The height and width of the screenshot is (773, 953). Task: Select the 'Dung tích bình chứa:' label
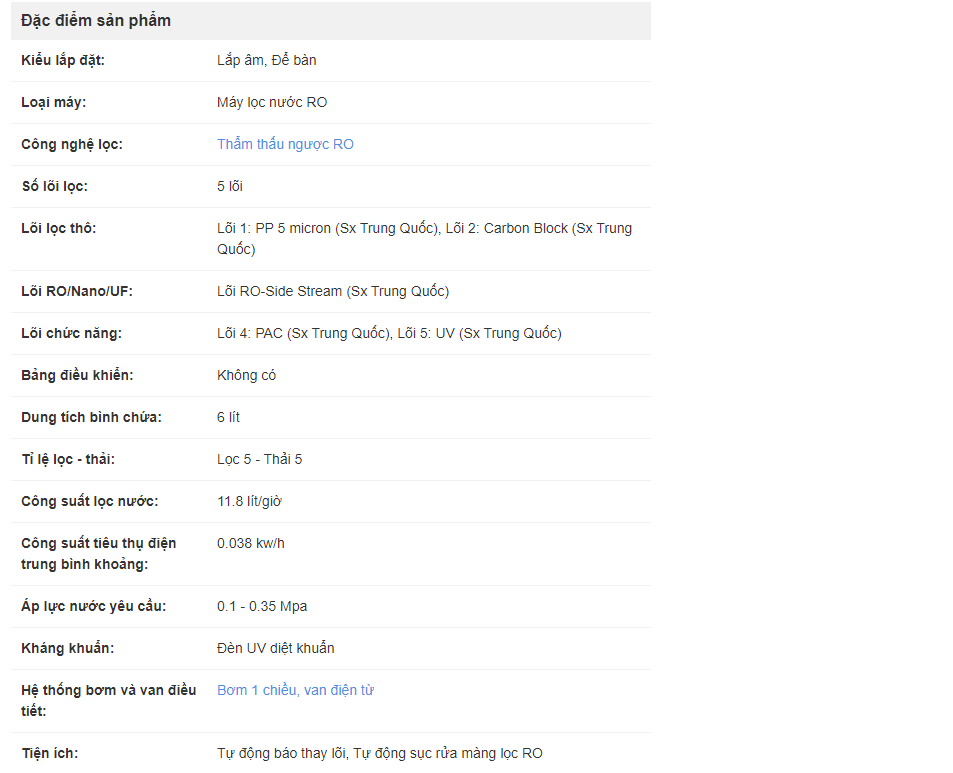coord(91,417)
